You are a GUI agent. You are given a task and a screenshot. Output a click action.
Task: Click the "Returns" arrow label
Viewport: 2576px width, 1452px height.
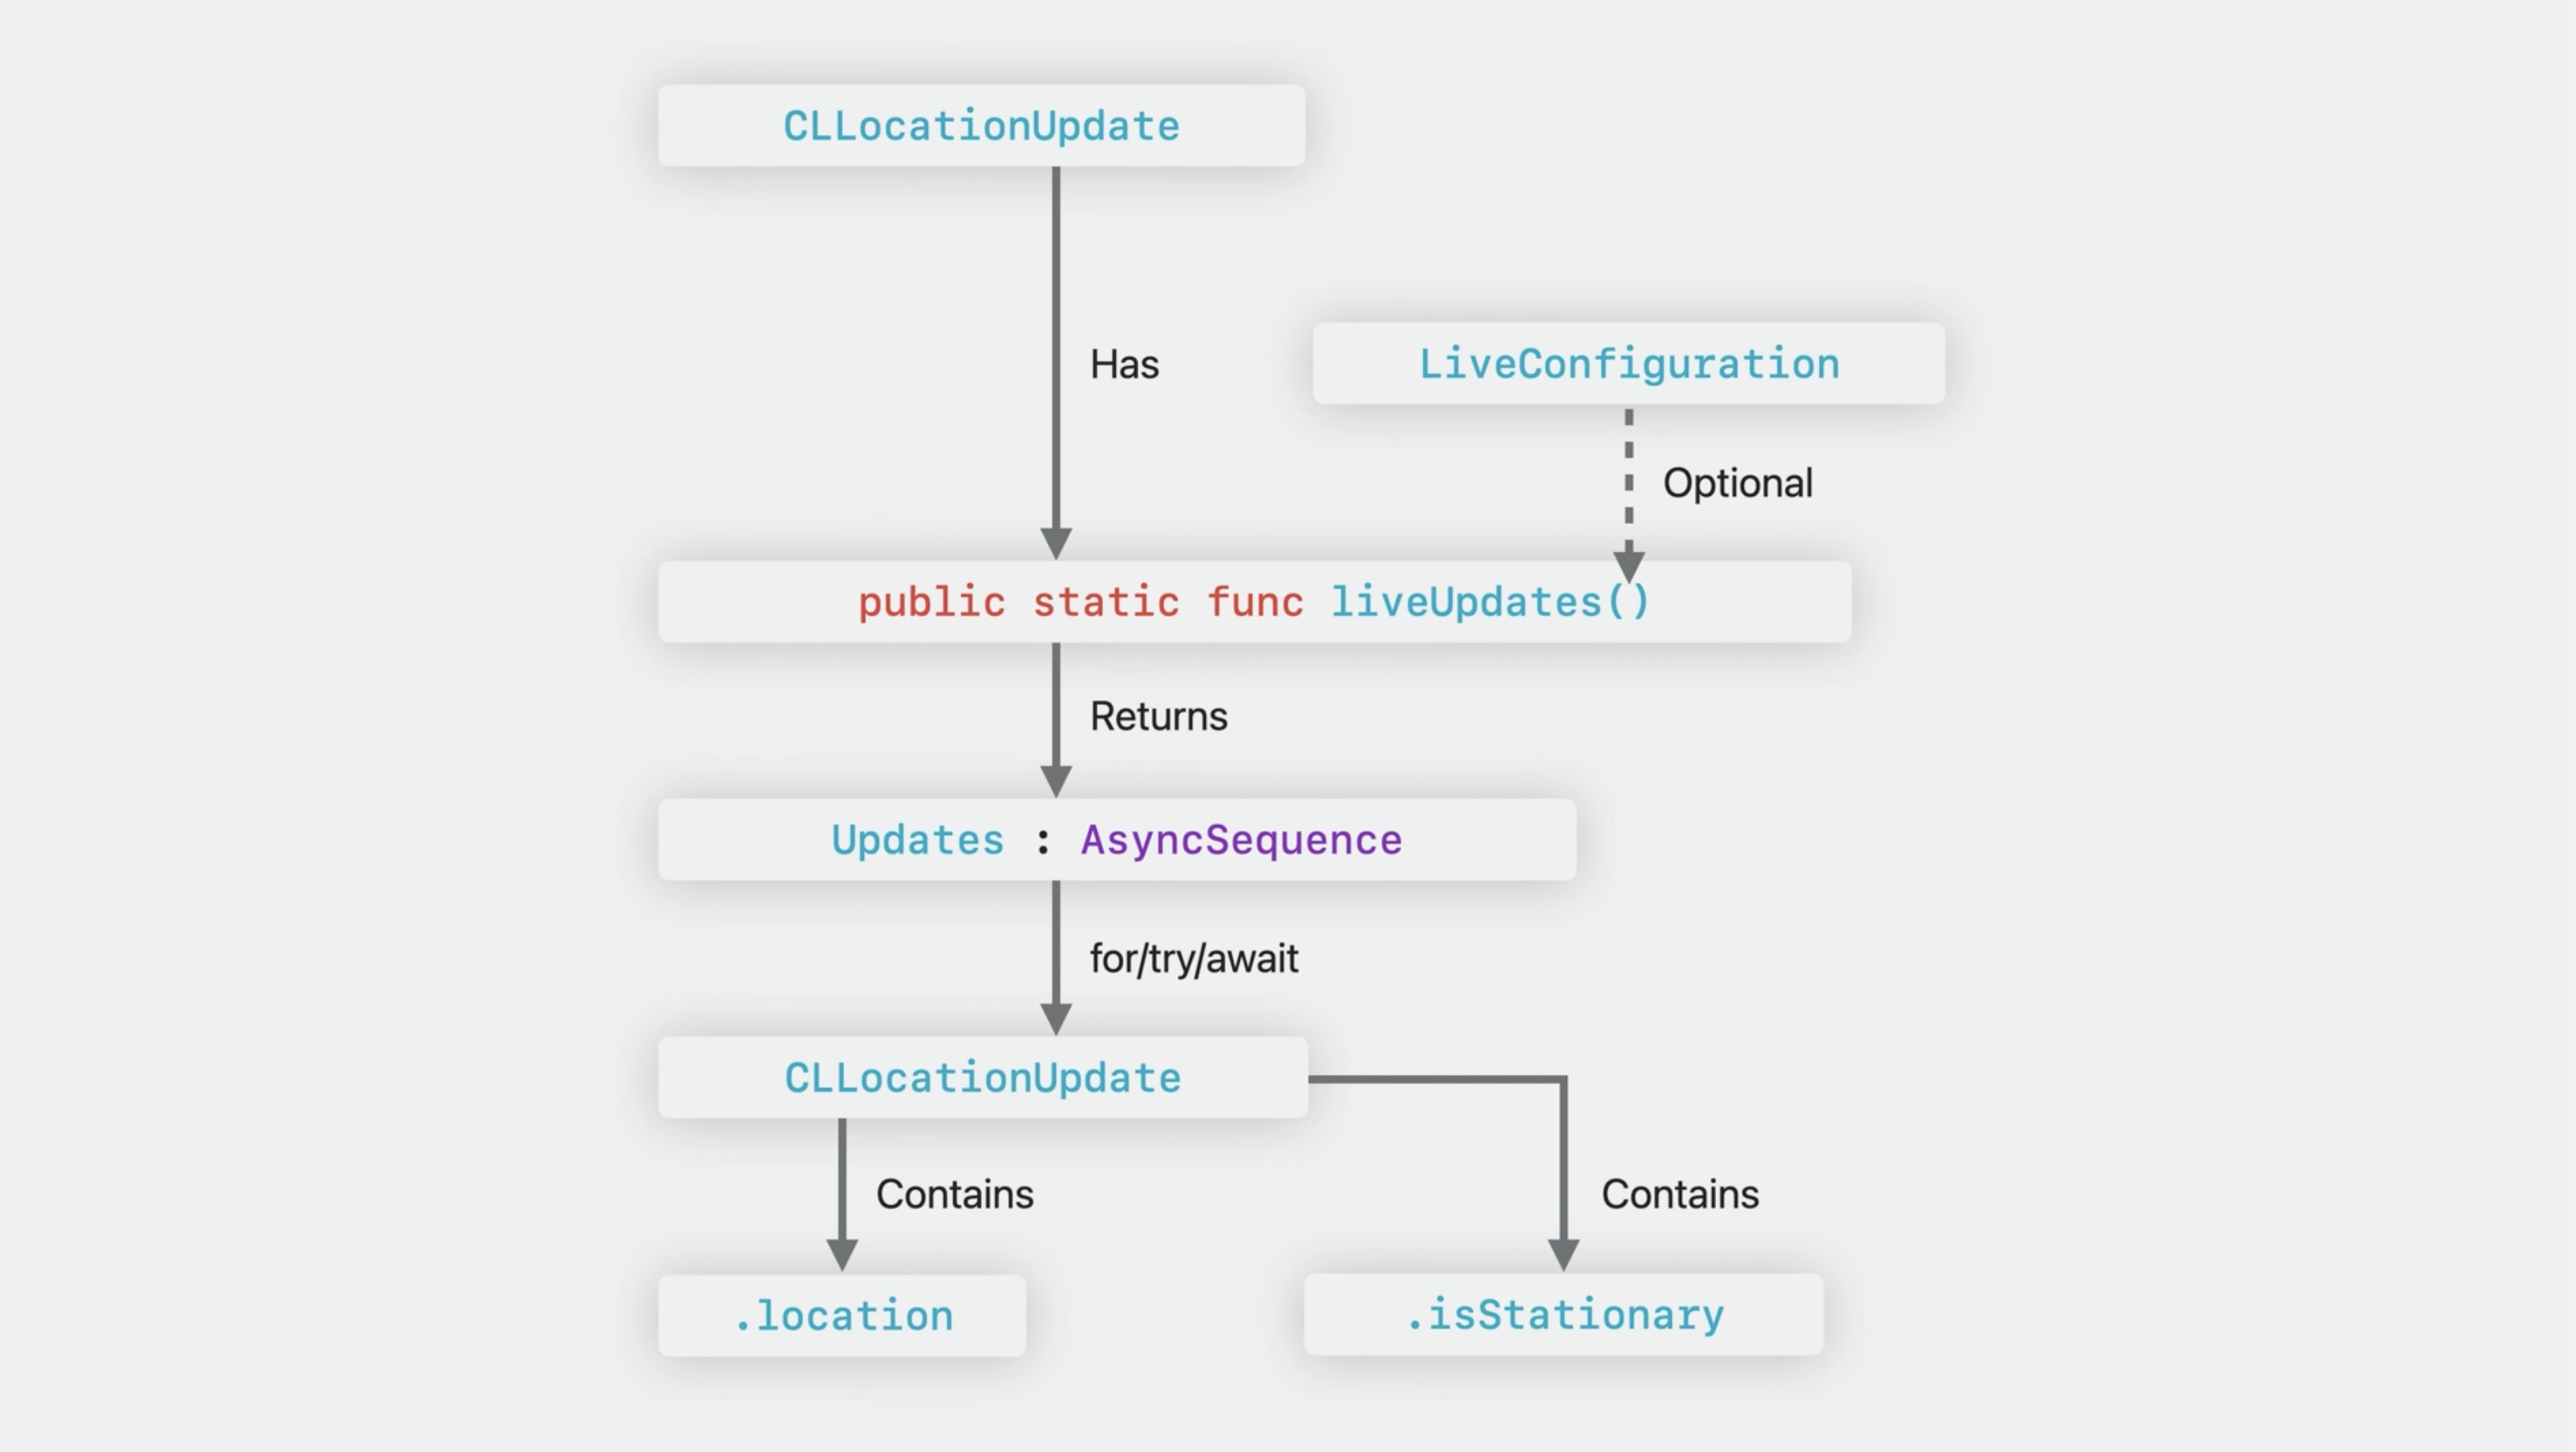1158,716
